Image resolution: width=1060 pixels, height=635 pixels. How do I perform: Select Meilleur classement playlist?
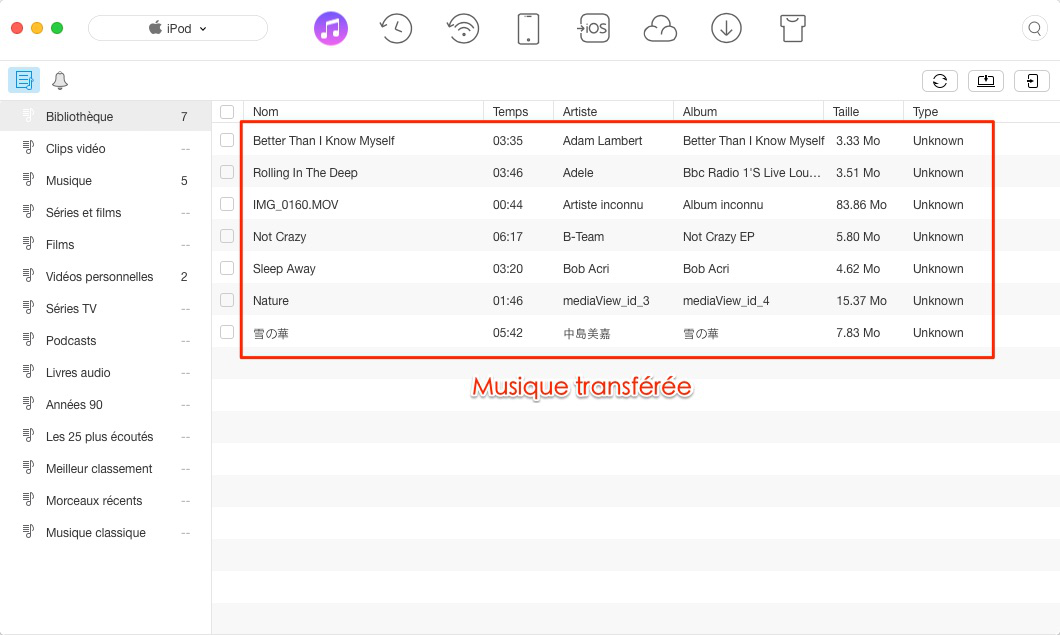pos(105,469)
